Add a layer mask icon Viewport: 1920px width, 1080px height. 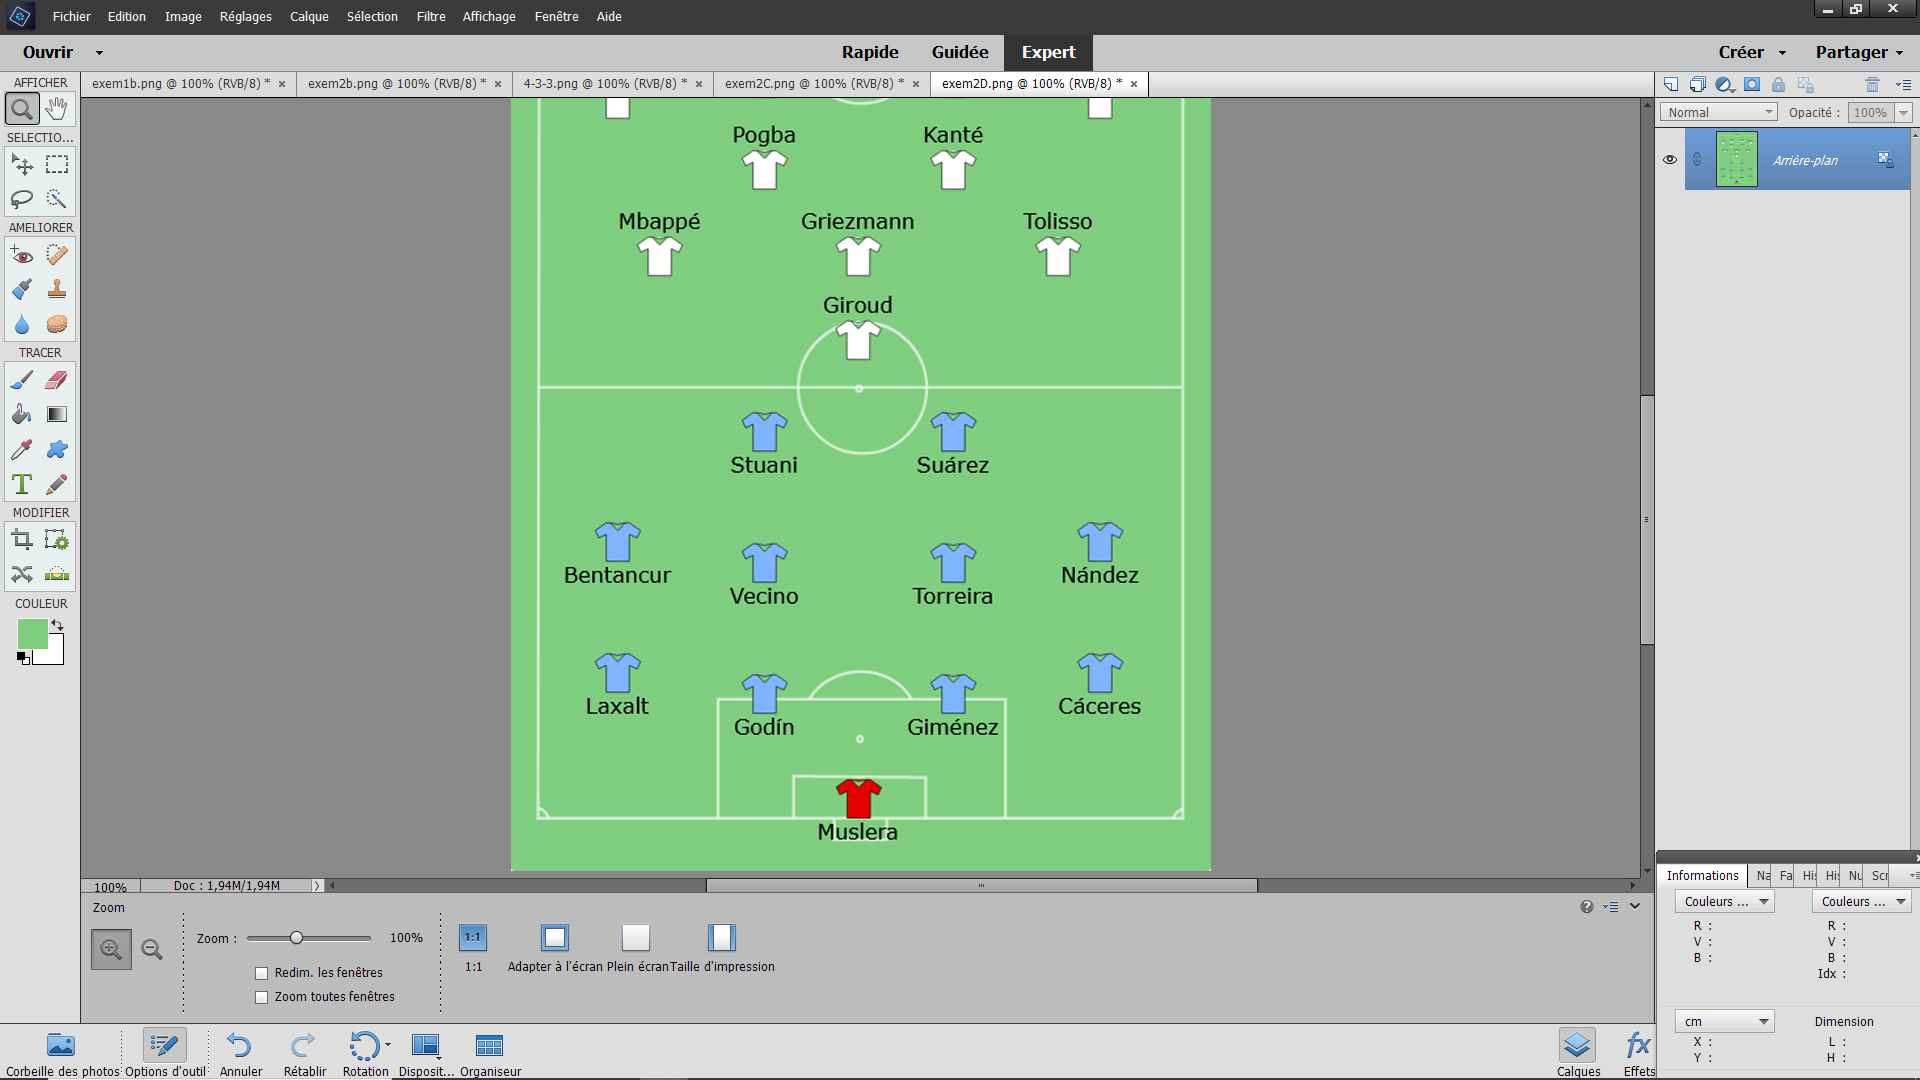point(1752,84)
